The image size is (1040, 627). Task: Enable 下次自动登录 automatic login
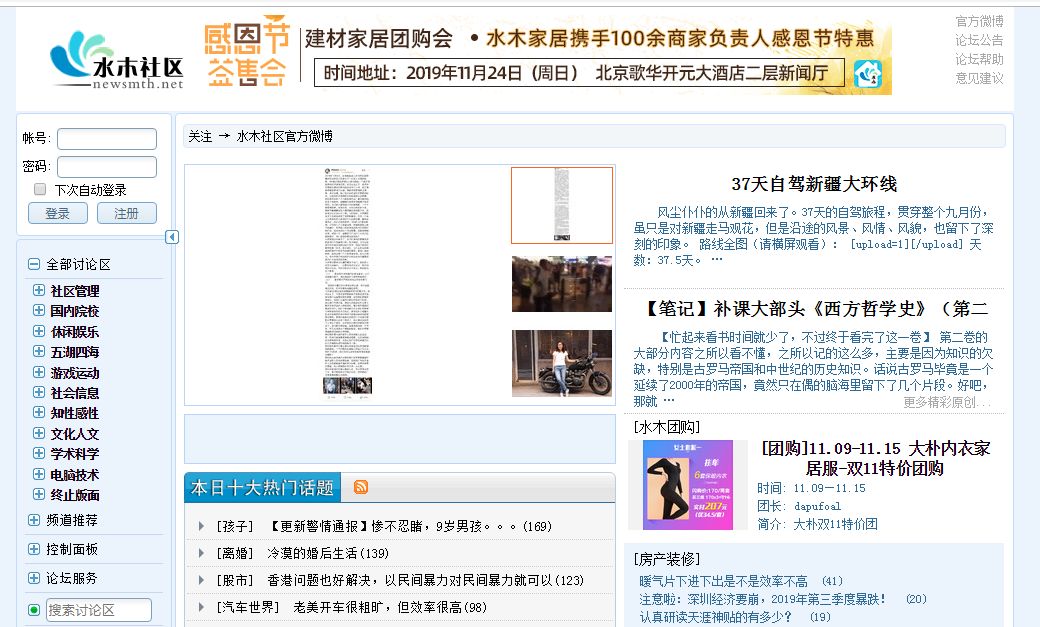40,188
